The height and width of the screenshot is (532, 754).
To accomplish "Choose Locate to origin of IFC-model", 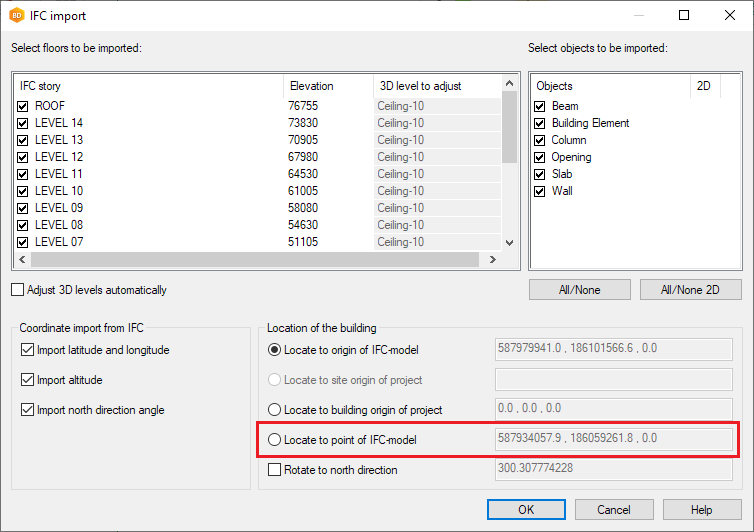I will coord(274,350).
